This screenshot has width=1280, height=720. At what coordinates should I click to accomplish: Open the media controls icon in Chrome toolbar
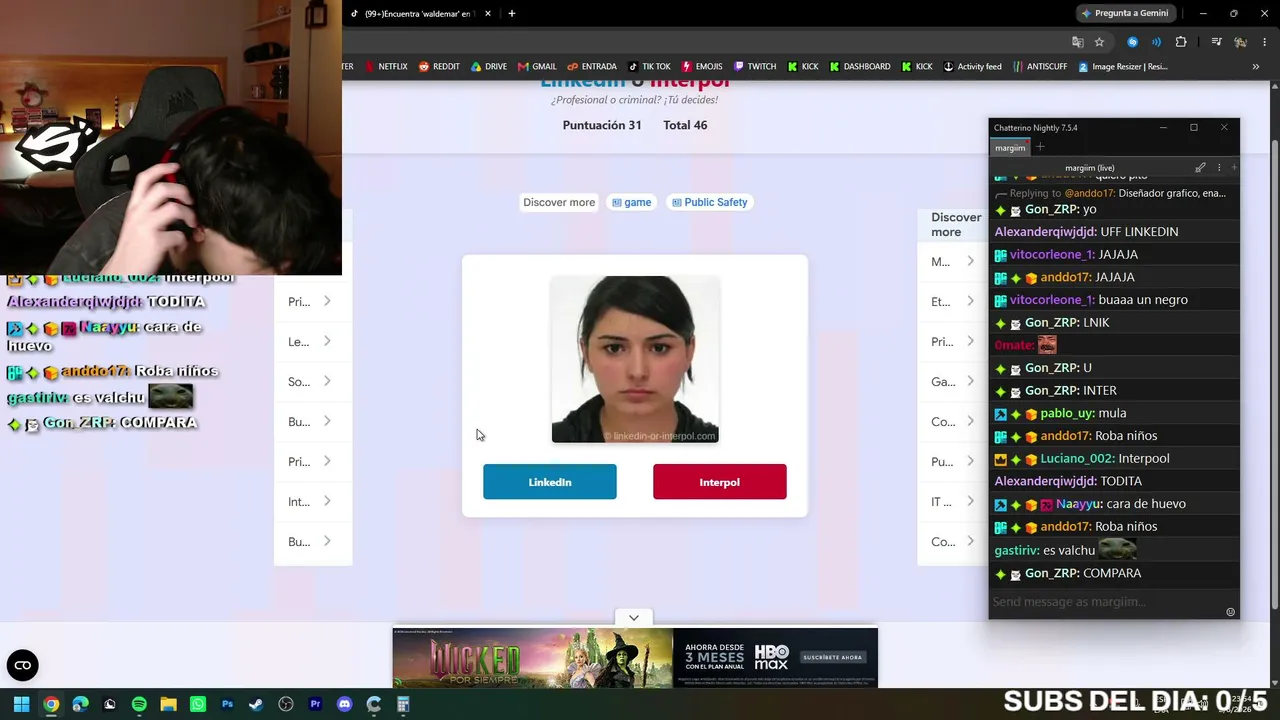point(1216,42)
